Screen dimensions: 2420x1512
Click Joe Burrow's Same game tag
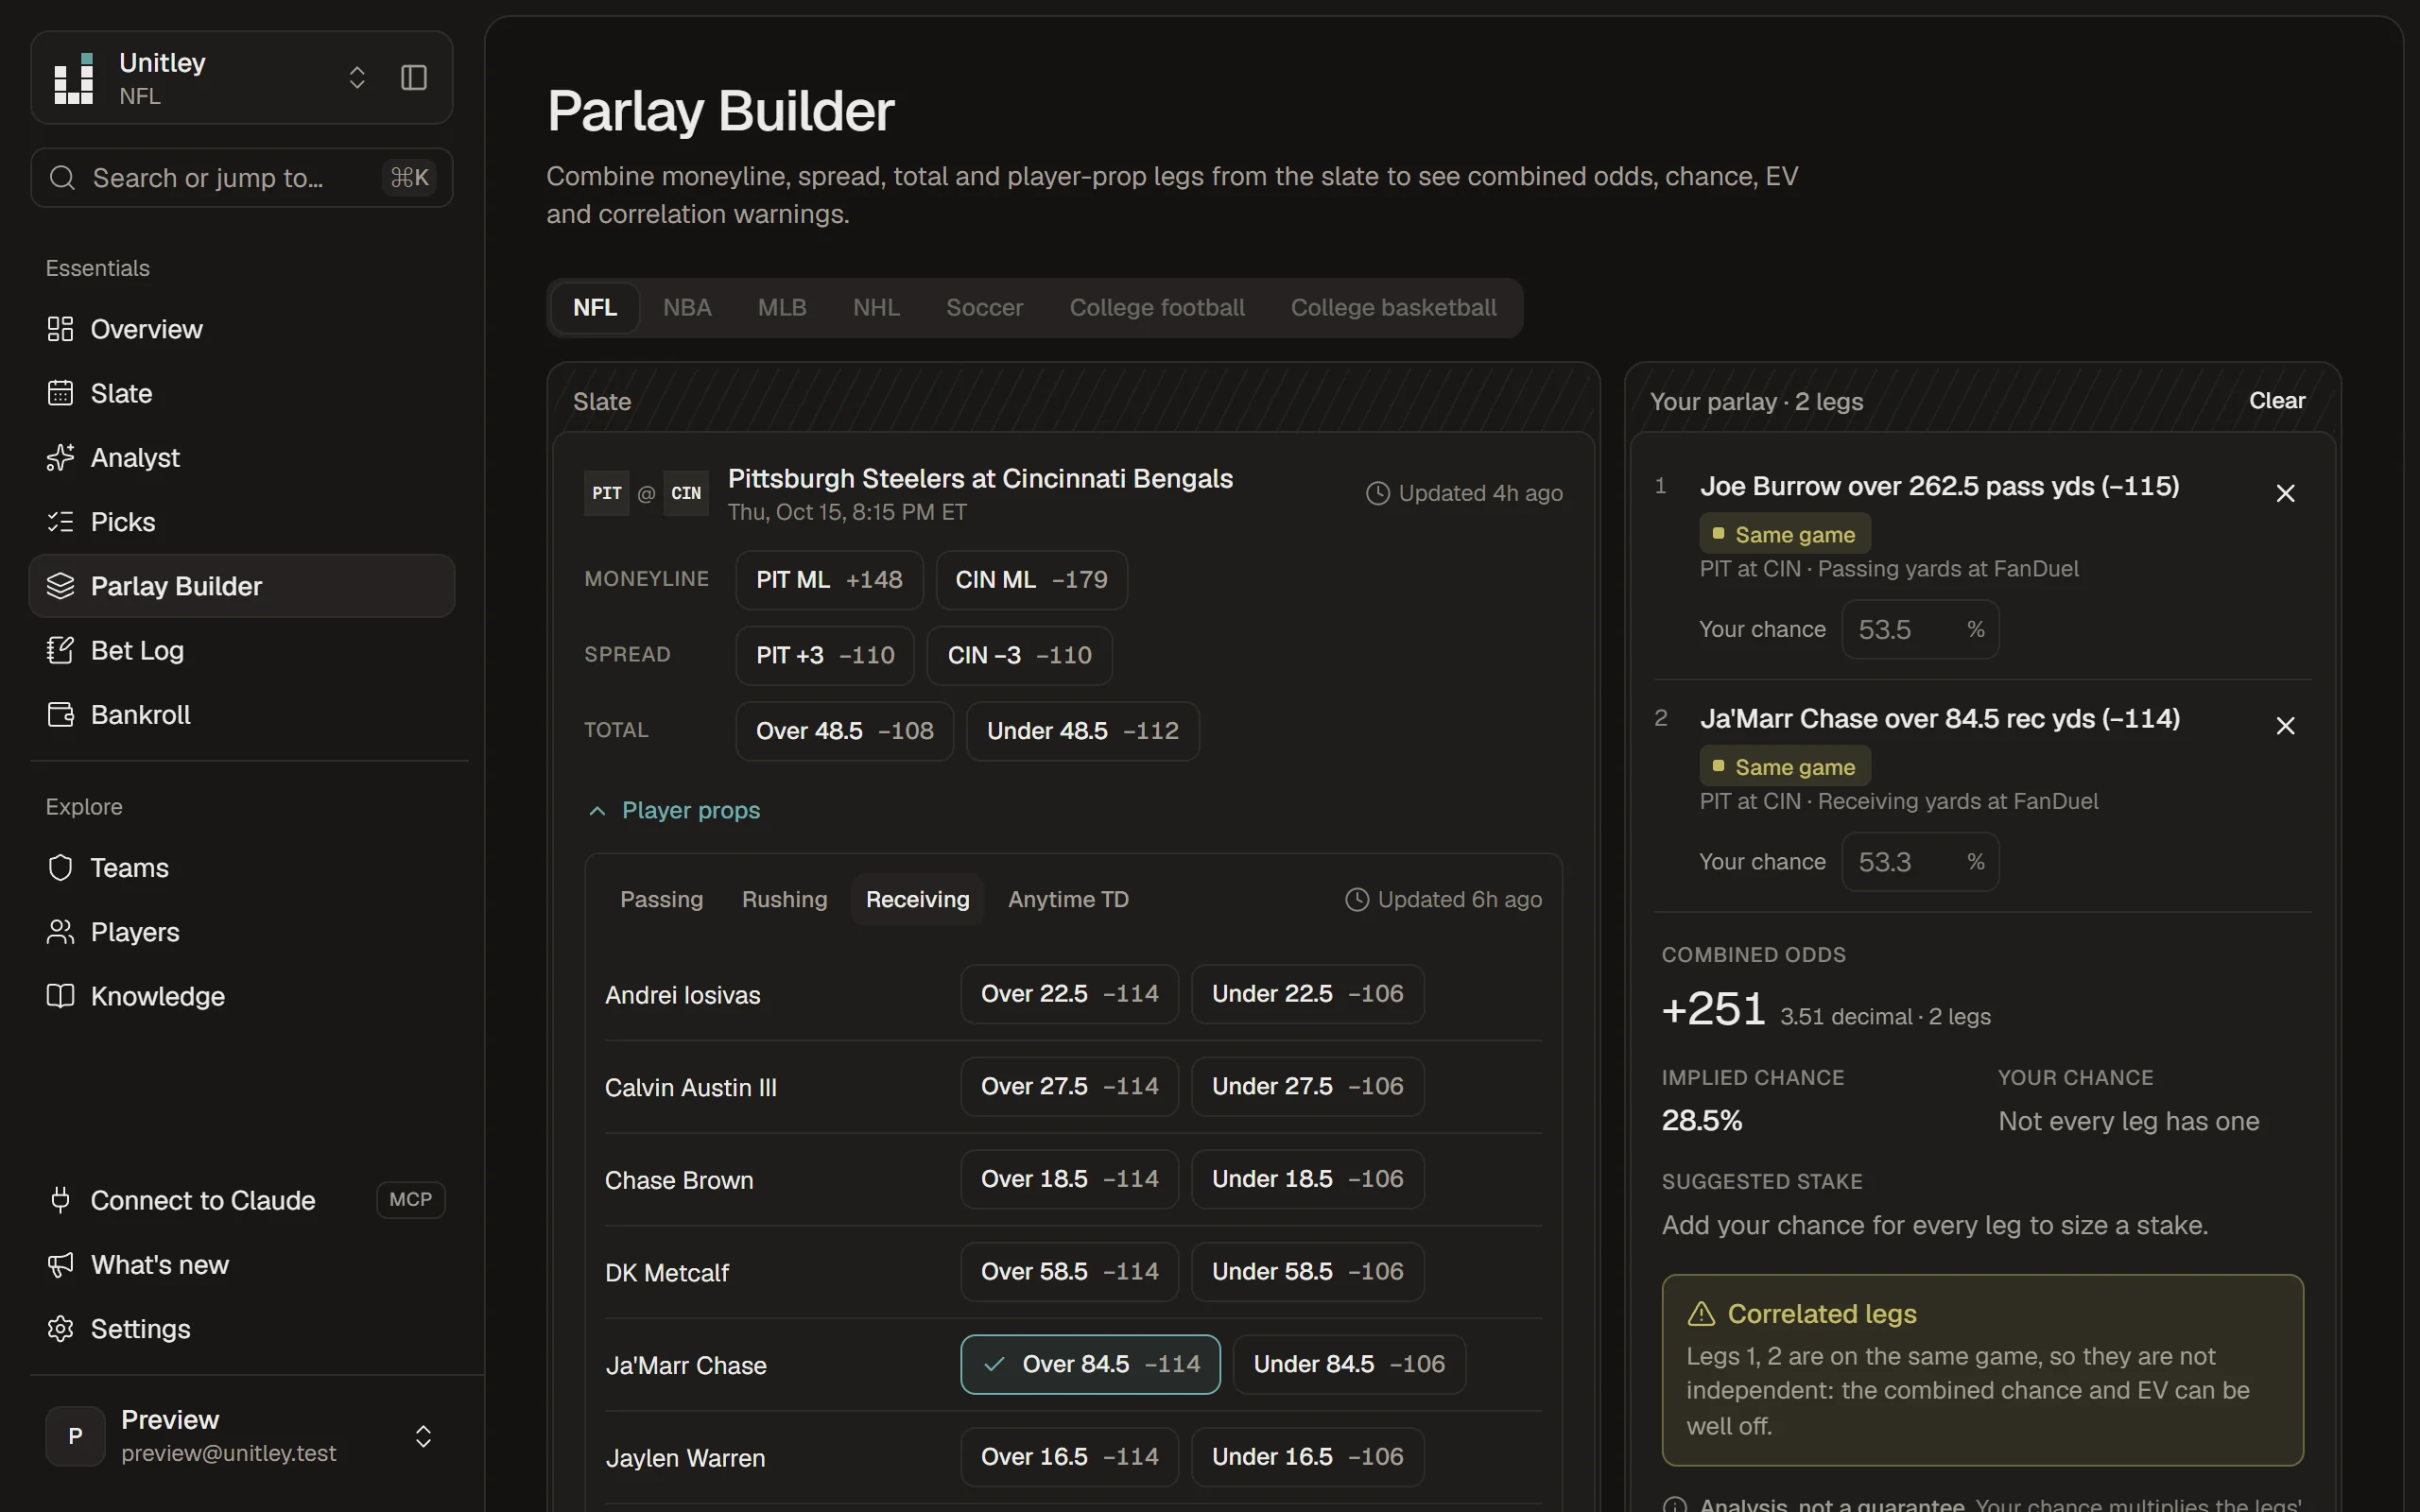pos(1785,534)
